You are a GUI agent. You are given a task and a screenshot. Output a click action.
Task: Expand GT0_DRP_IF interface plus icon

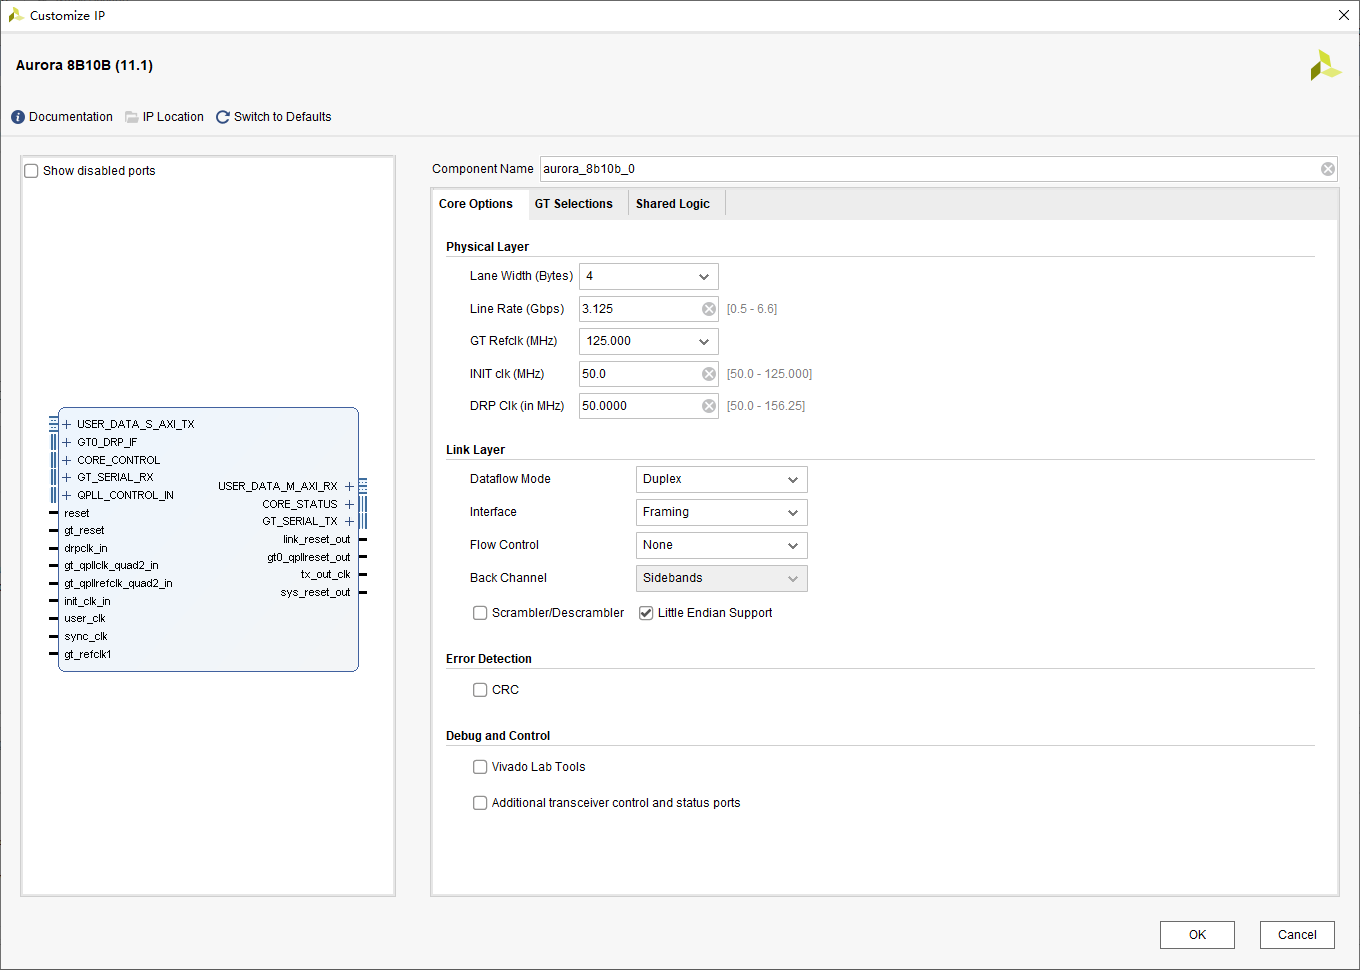[67, 442]
